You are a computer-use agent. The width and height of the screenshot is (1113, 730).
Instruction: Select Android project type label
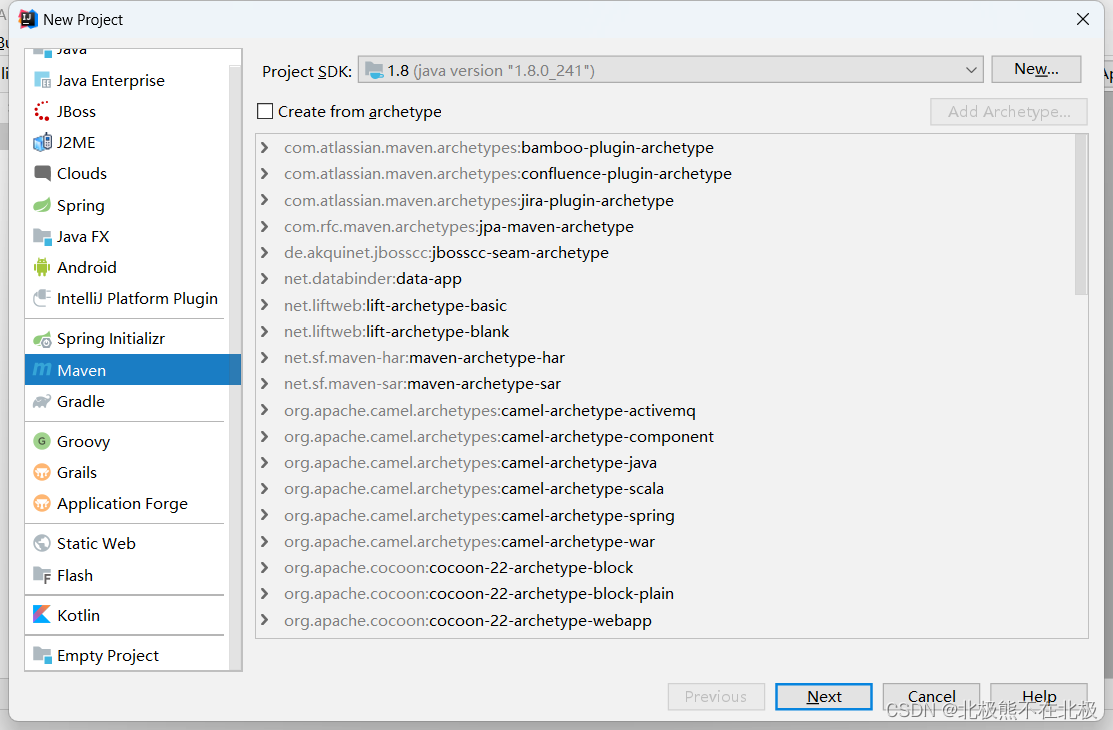(x=87, y=267)
